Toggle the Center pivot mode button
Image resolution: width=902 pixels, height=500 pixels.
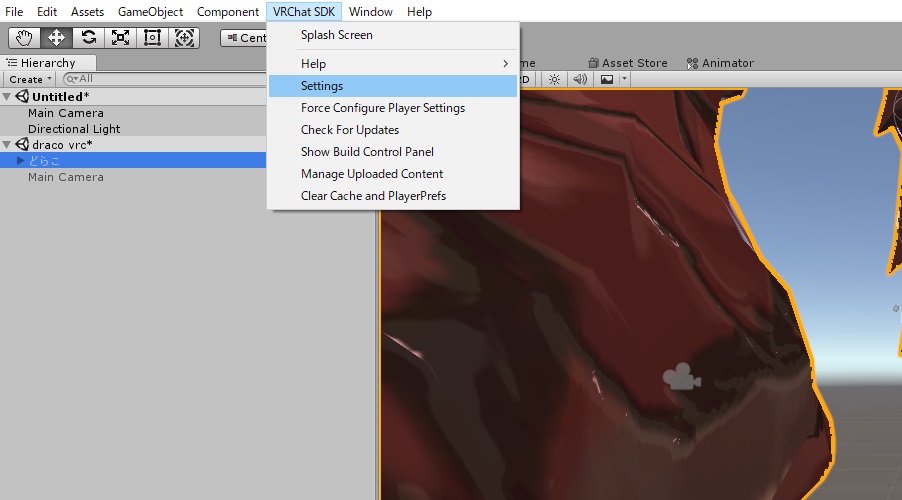244,38
